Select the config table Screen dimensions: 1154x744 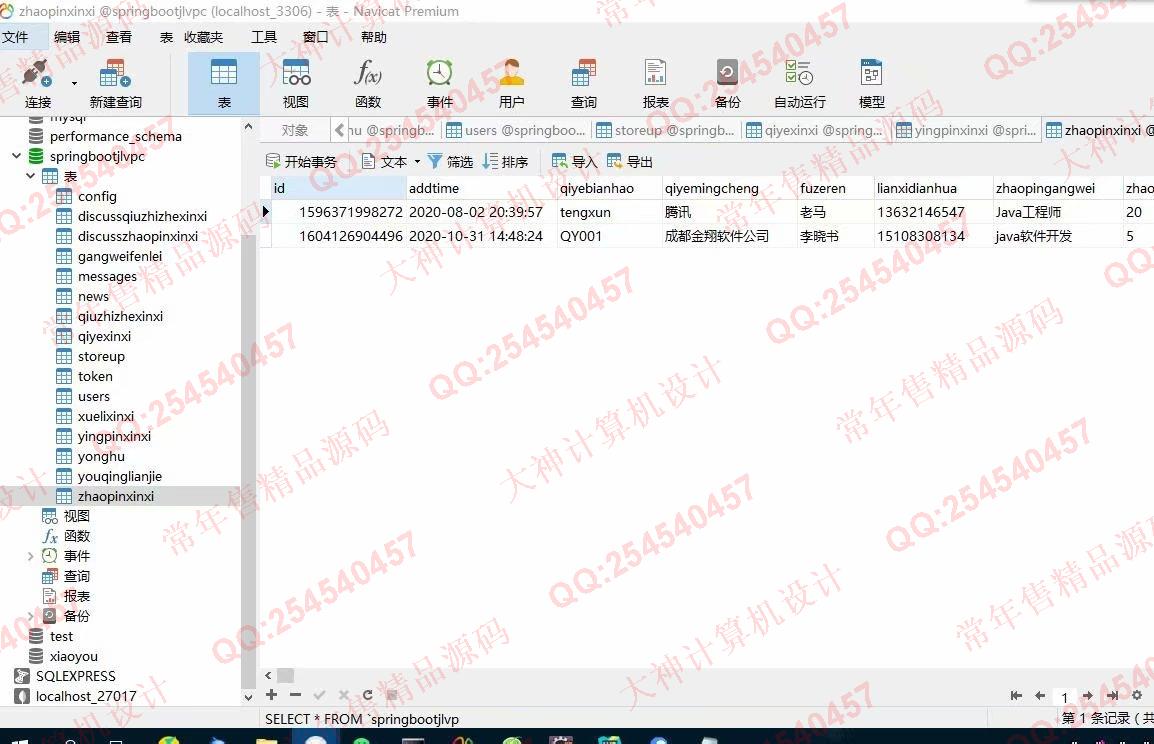[97, 196]
